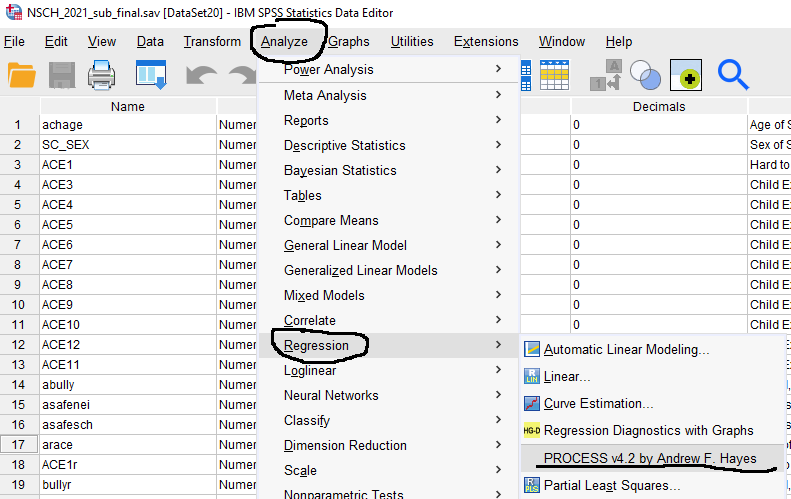
Task: Select the ACE1r variable name cell
Action: click(128, 465)
